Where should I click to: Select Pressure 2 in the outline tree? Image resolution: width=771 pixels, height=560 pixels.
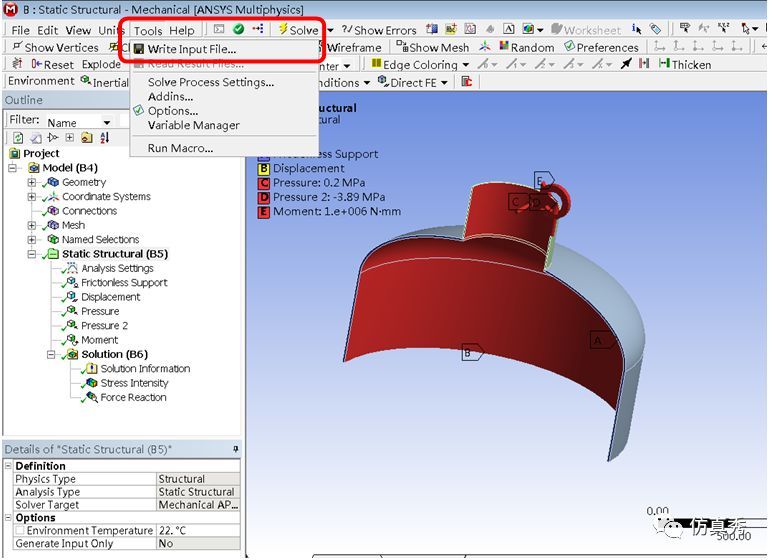point(104,325)
